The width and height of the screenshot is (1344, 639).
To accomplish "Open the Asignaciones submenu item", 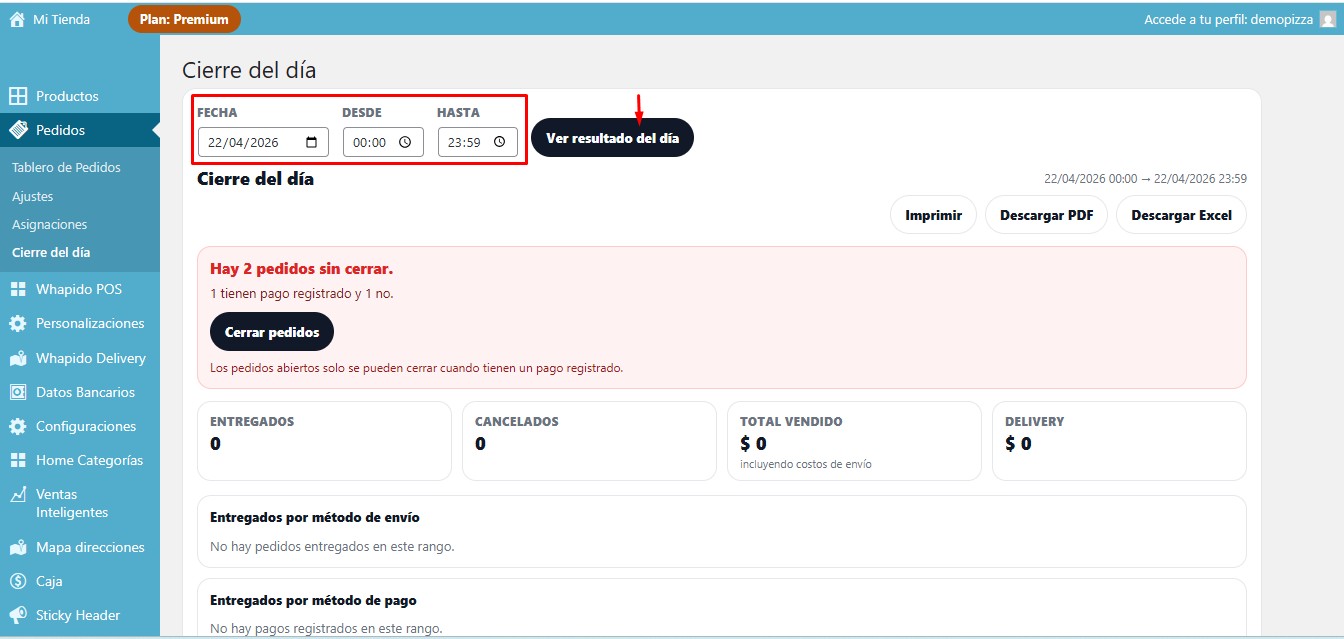I will click(50, 224).
